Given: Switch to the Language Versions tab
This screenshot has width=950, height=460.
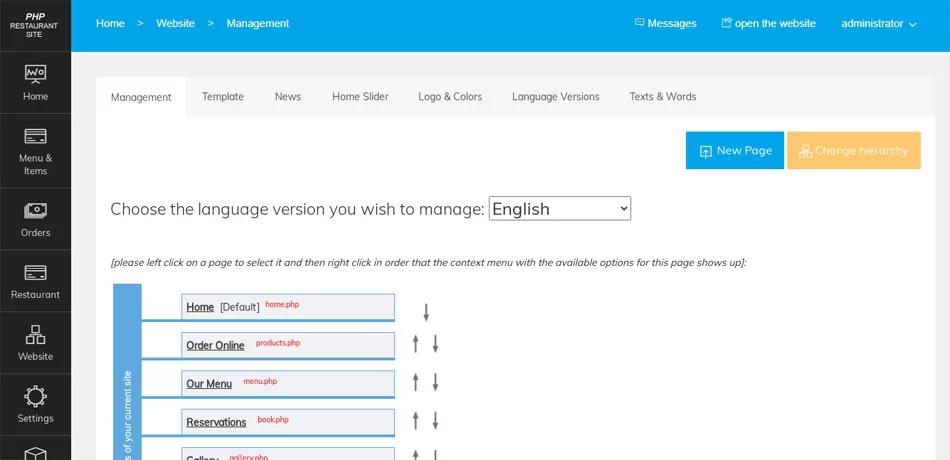Looking at the screenshot, I should 556,96.
